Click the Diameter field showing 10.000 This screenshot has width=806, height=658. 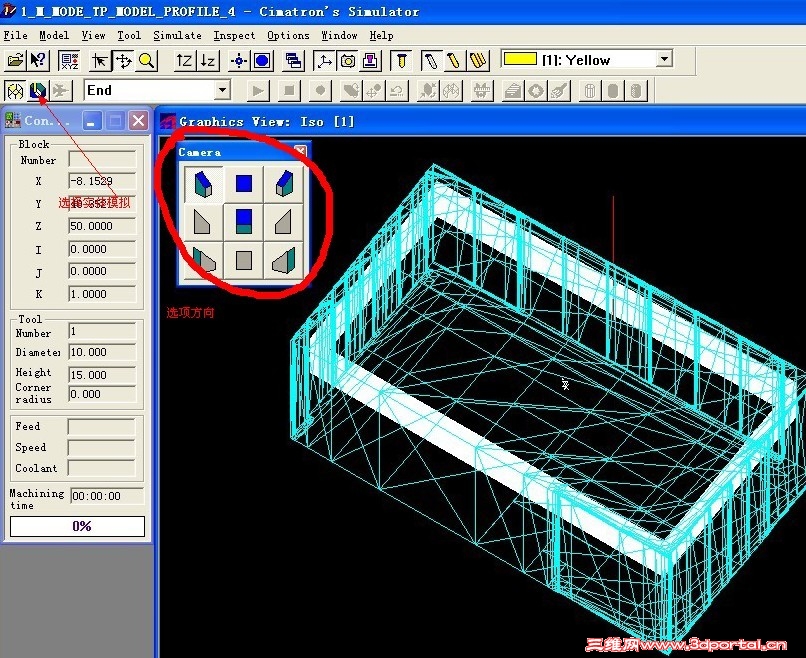click(102, 352)
